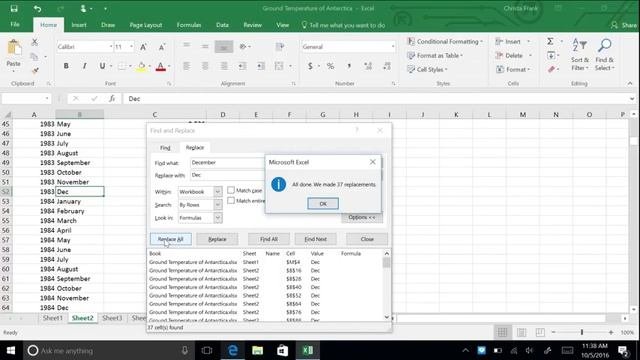Screen dimensions: 640x360
Task: Select the Sheet1 worksheet tab
Action: 53,318
